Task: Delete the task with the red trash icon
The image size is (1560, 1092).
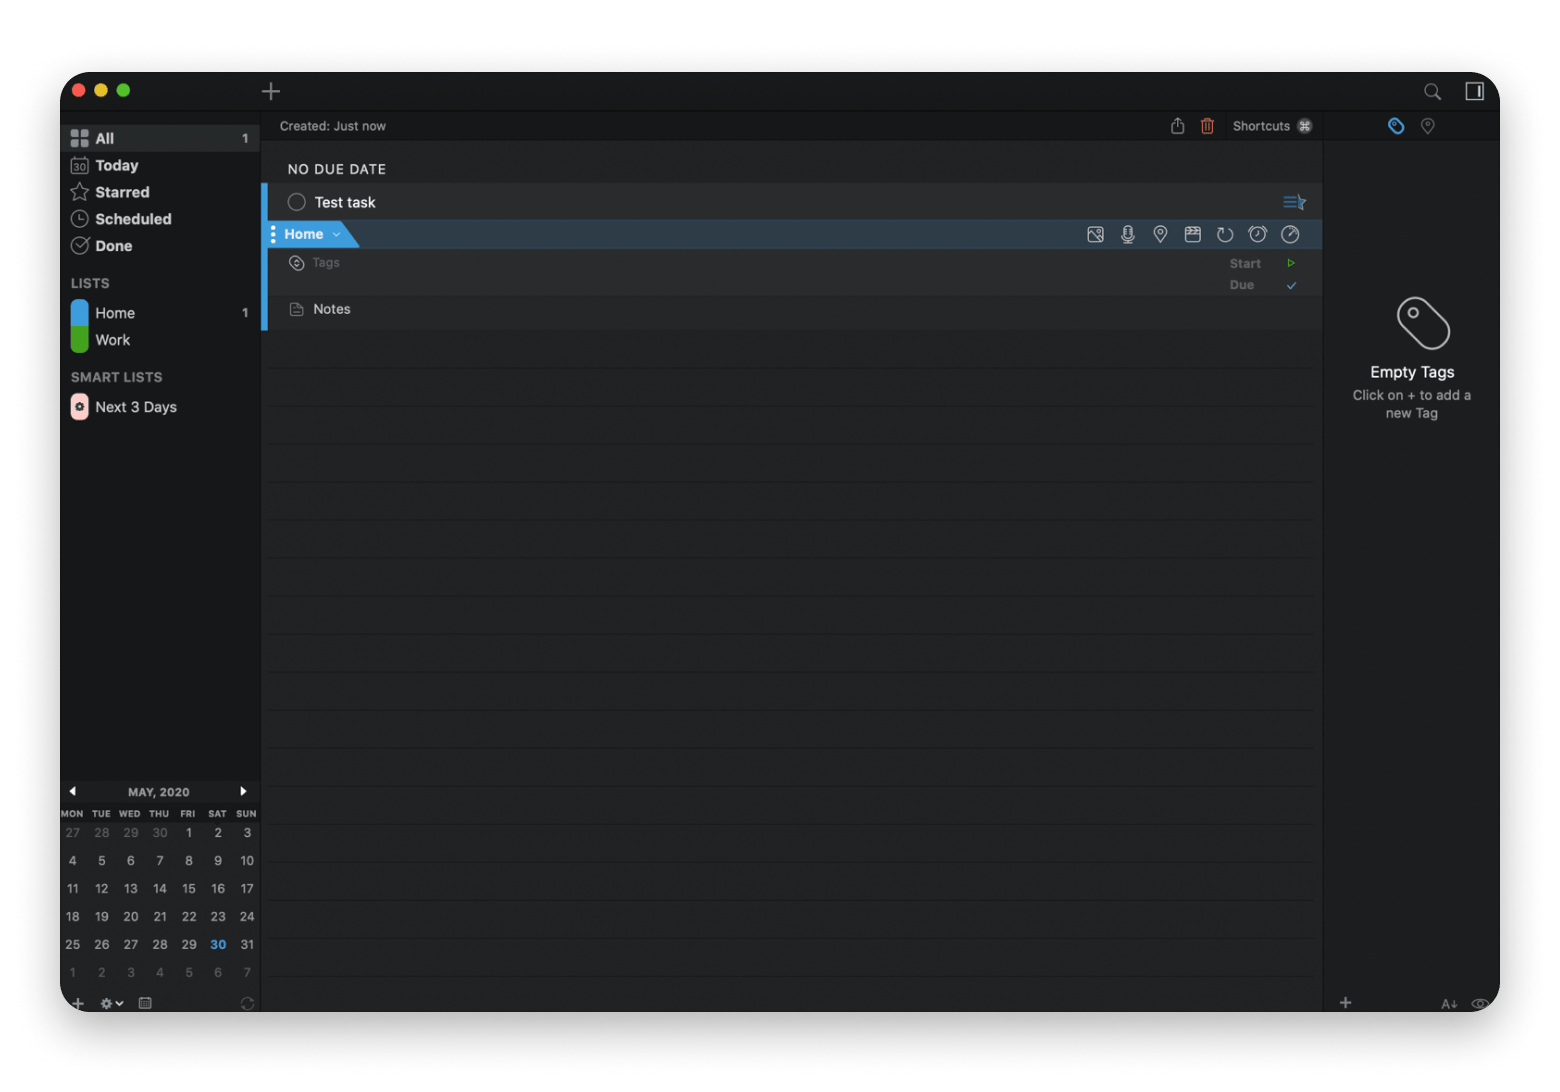Action: pyautogui.click(x=1207, y=126)
